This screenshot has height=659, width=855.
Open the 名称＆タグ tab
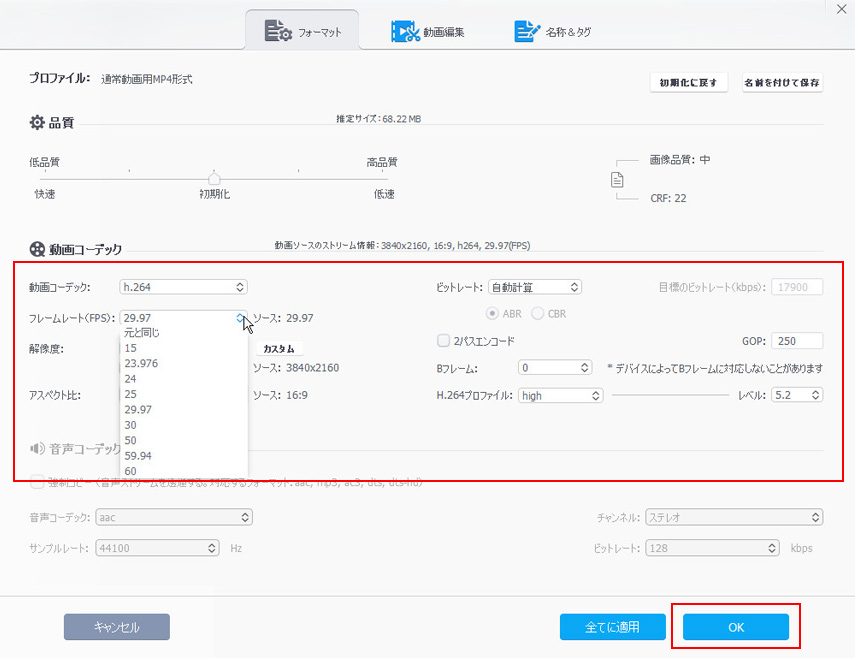click(x=553, y=32)
